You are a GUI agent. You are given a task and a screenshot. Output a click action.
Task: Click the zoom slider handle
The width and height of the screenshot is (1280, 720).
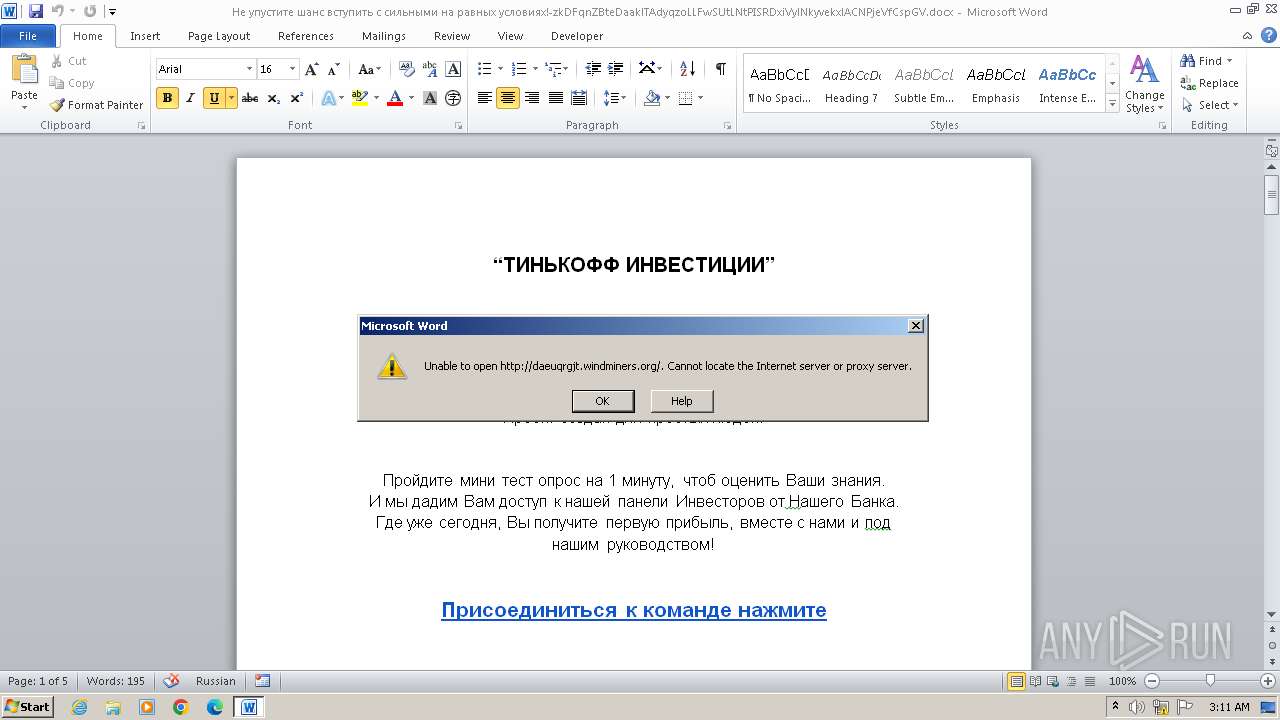[x=1210, y=681]
